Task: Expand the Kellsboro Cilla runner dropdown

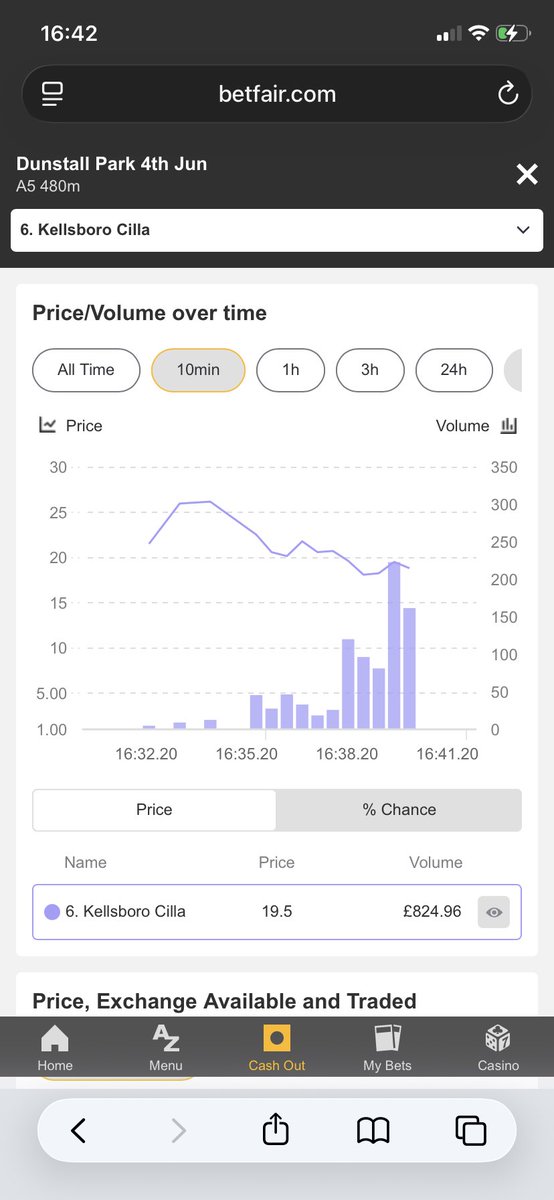Action: coord(277,230)
